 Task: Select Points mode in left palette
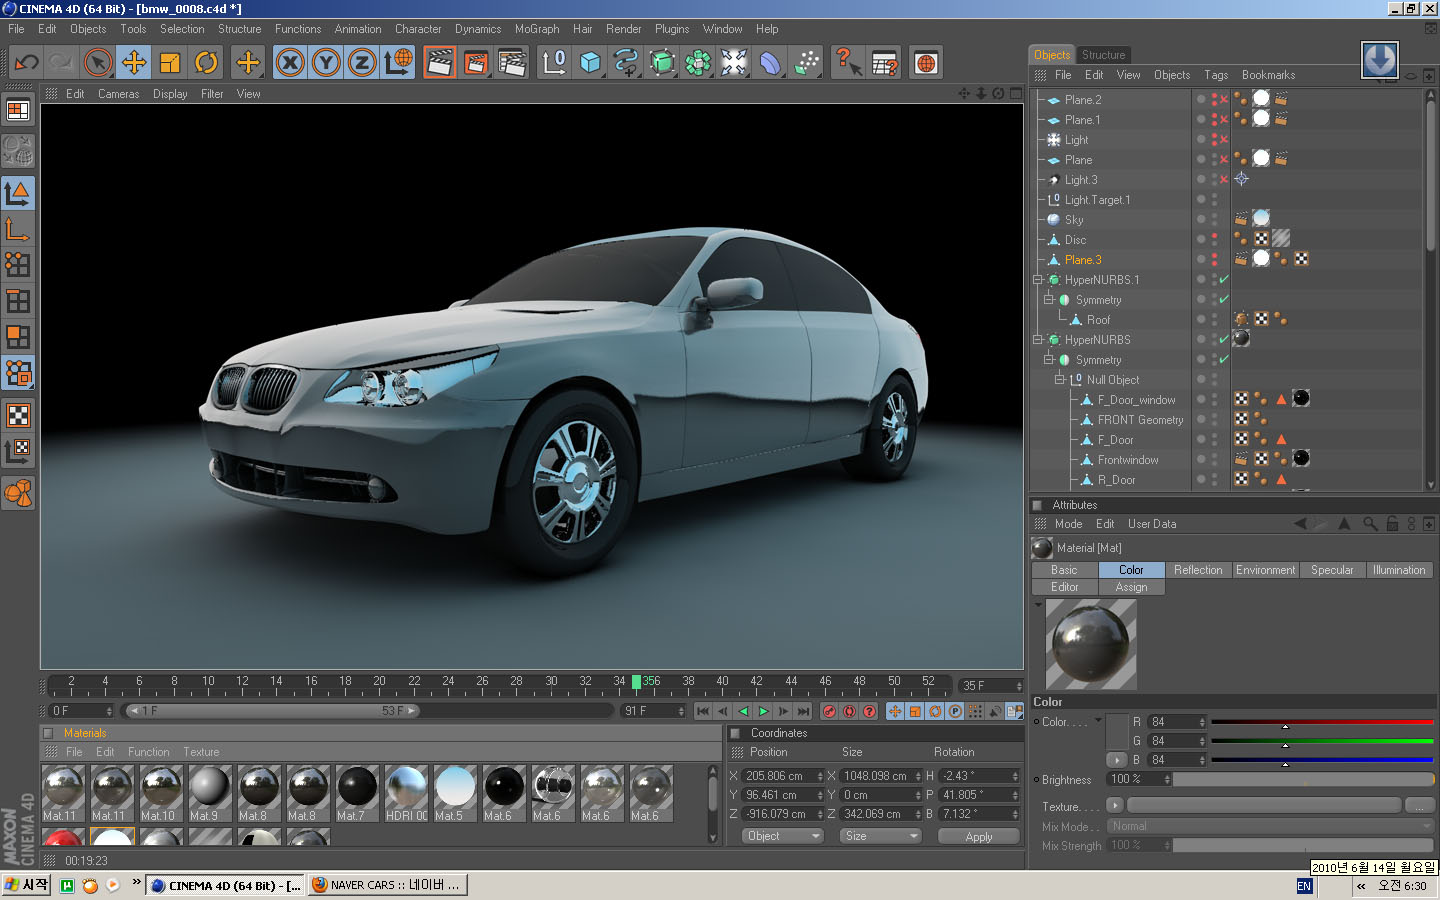pyautogui.click(x=18, y=265)
